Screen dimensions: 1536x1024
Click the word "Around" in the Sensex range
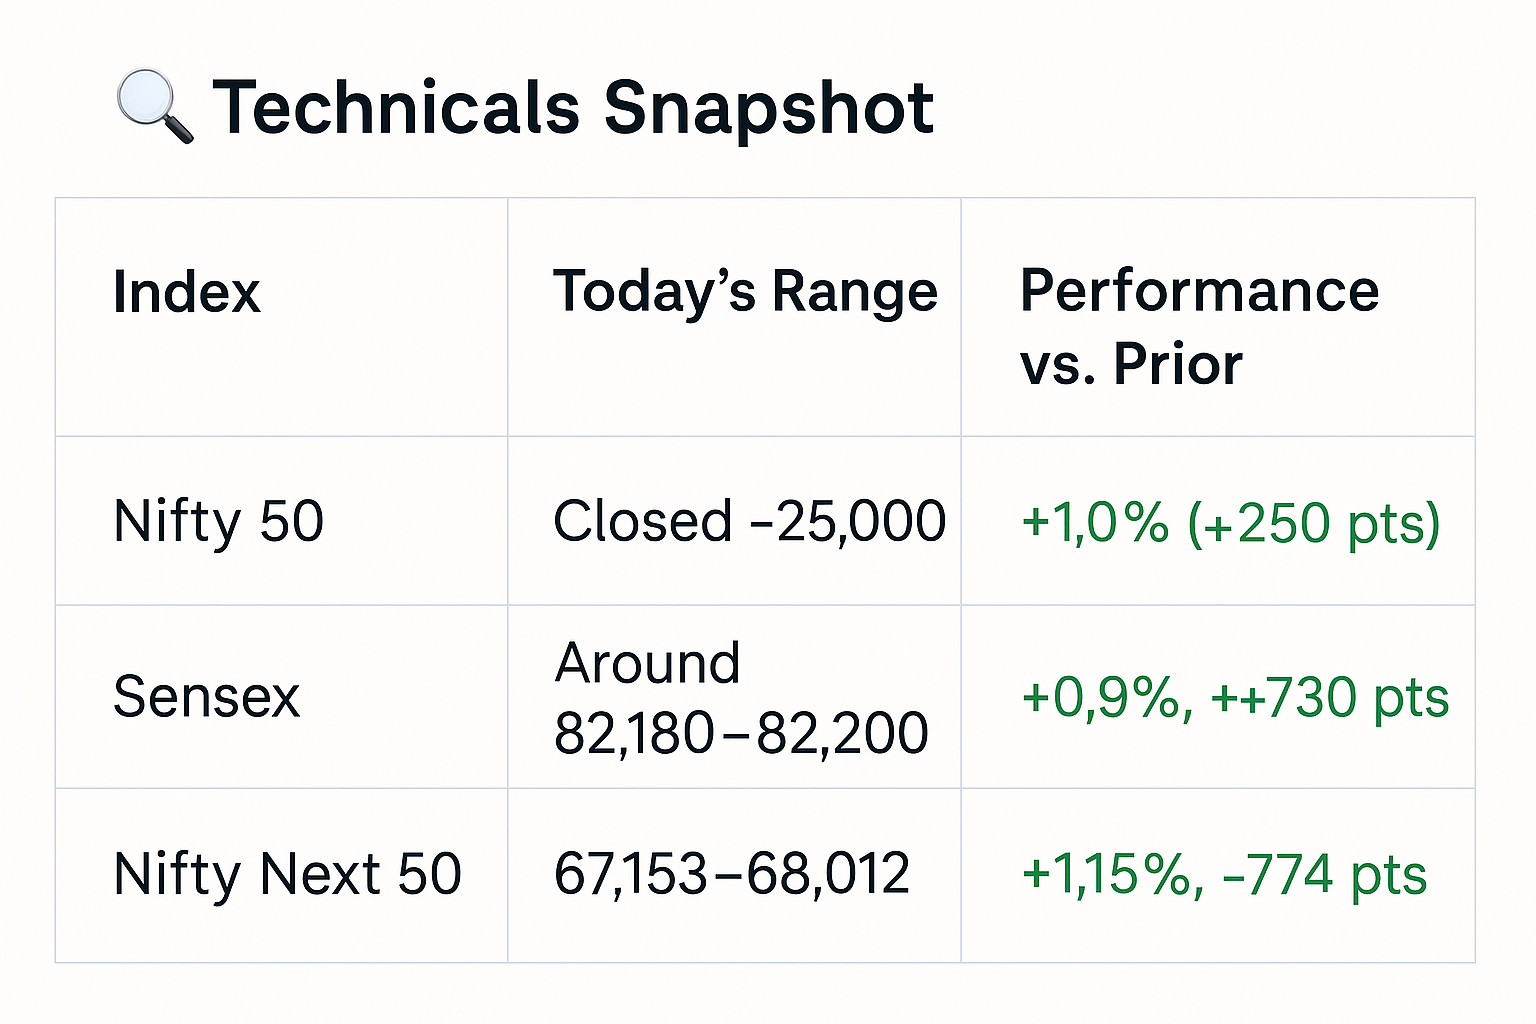click(x=647, y=663)
